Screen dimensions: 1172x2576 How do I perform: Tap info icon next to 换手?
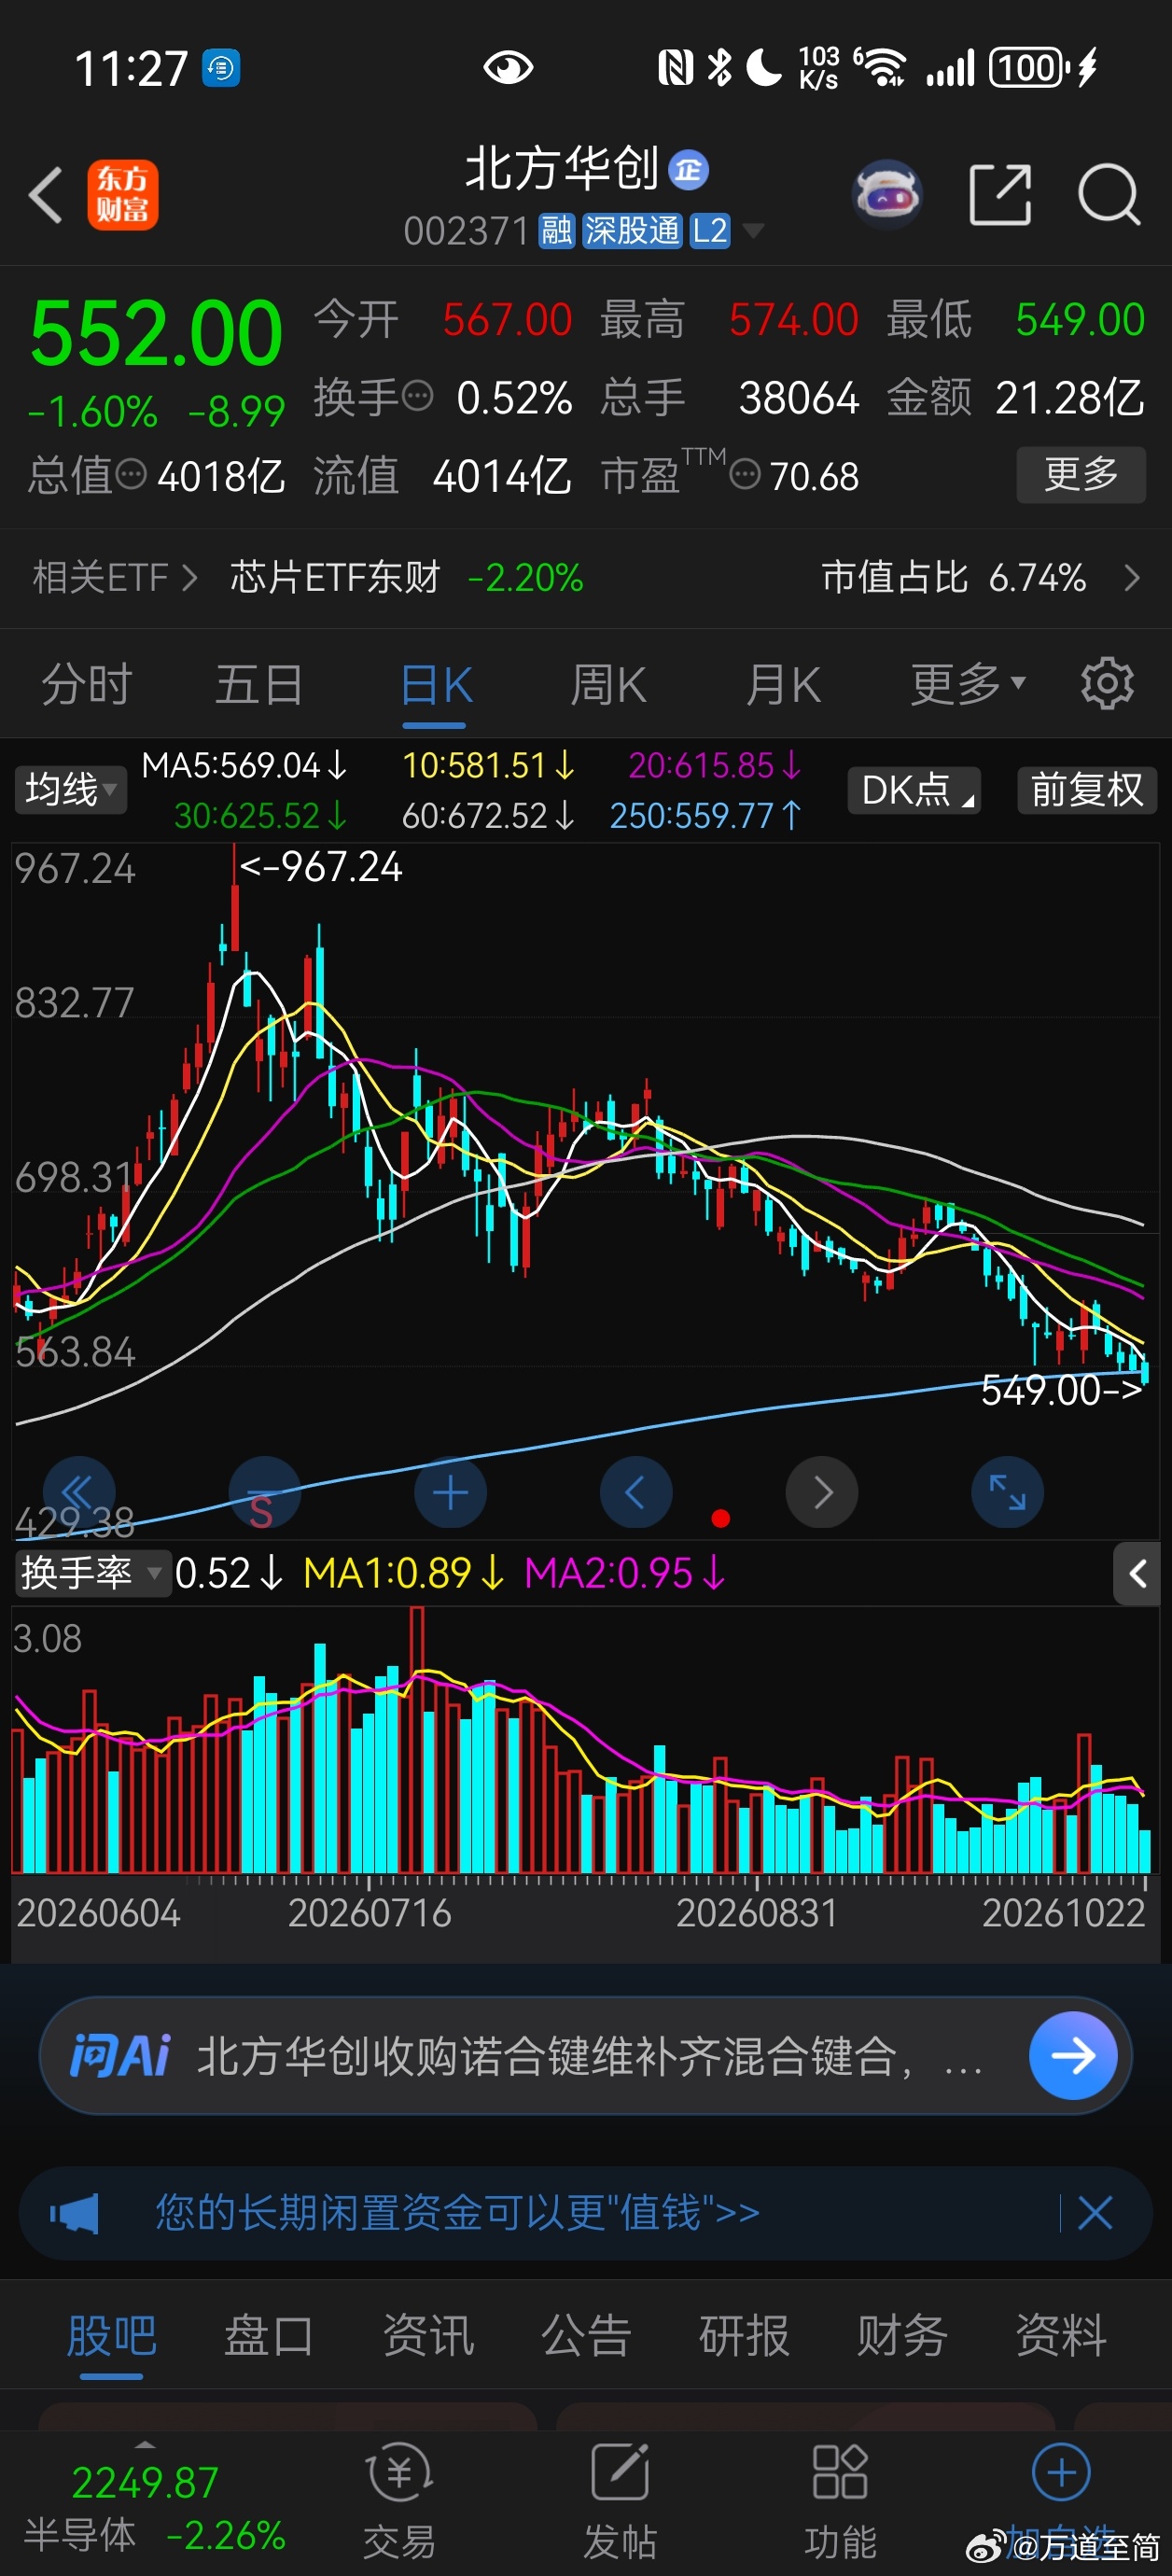[x=417, y=396]
